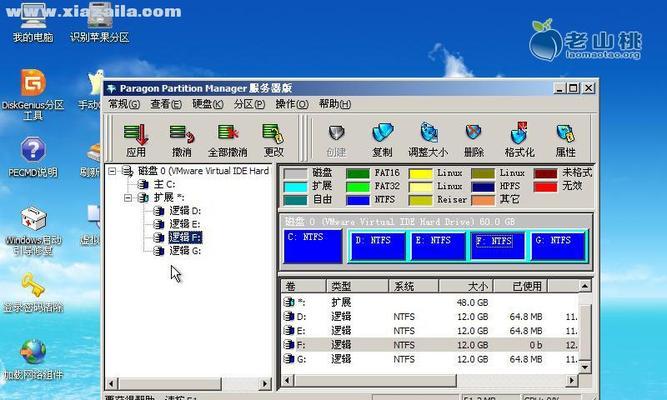Click the 扩展 cyan legend swatch
The height and width of the screenshot is (400, 667).
click(295, 187)
